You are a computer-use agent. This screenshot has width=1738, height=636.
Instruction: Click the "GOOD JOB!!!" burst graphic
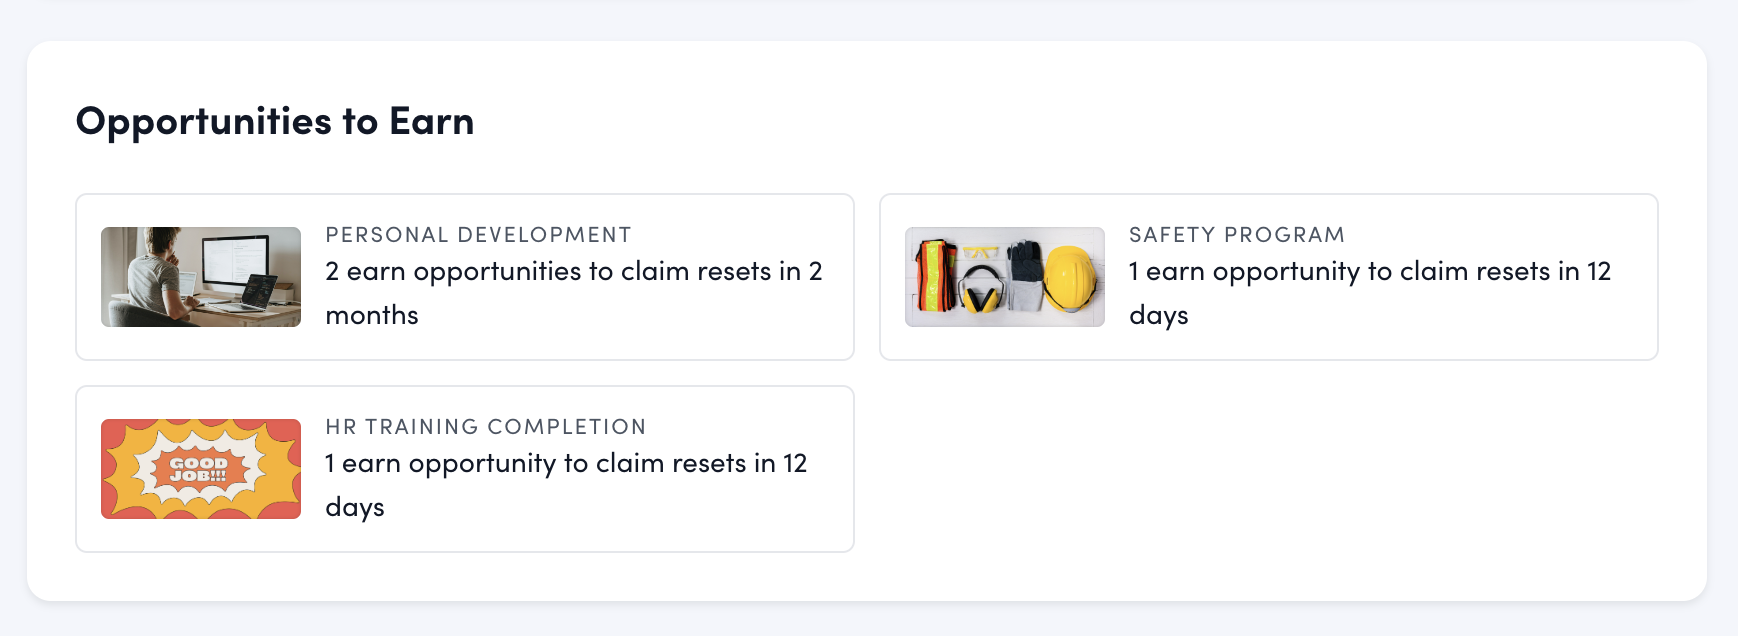198,469
